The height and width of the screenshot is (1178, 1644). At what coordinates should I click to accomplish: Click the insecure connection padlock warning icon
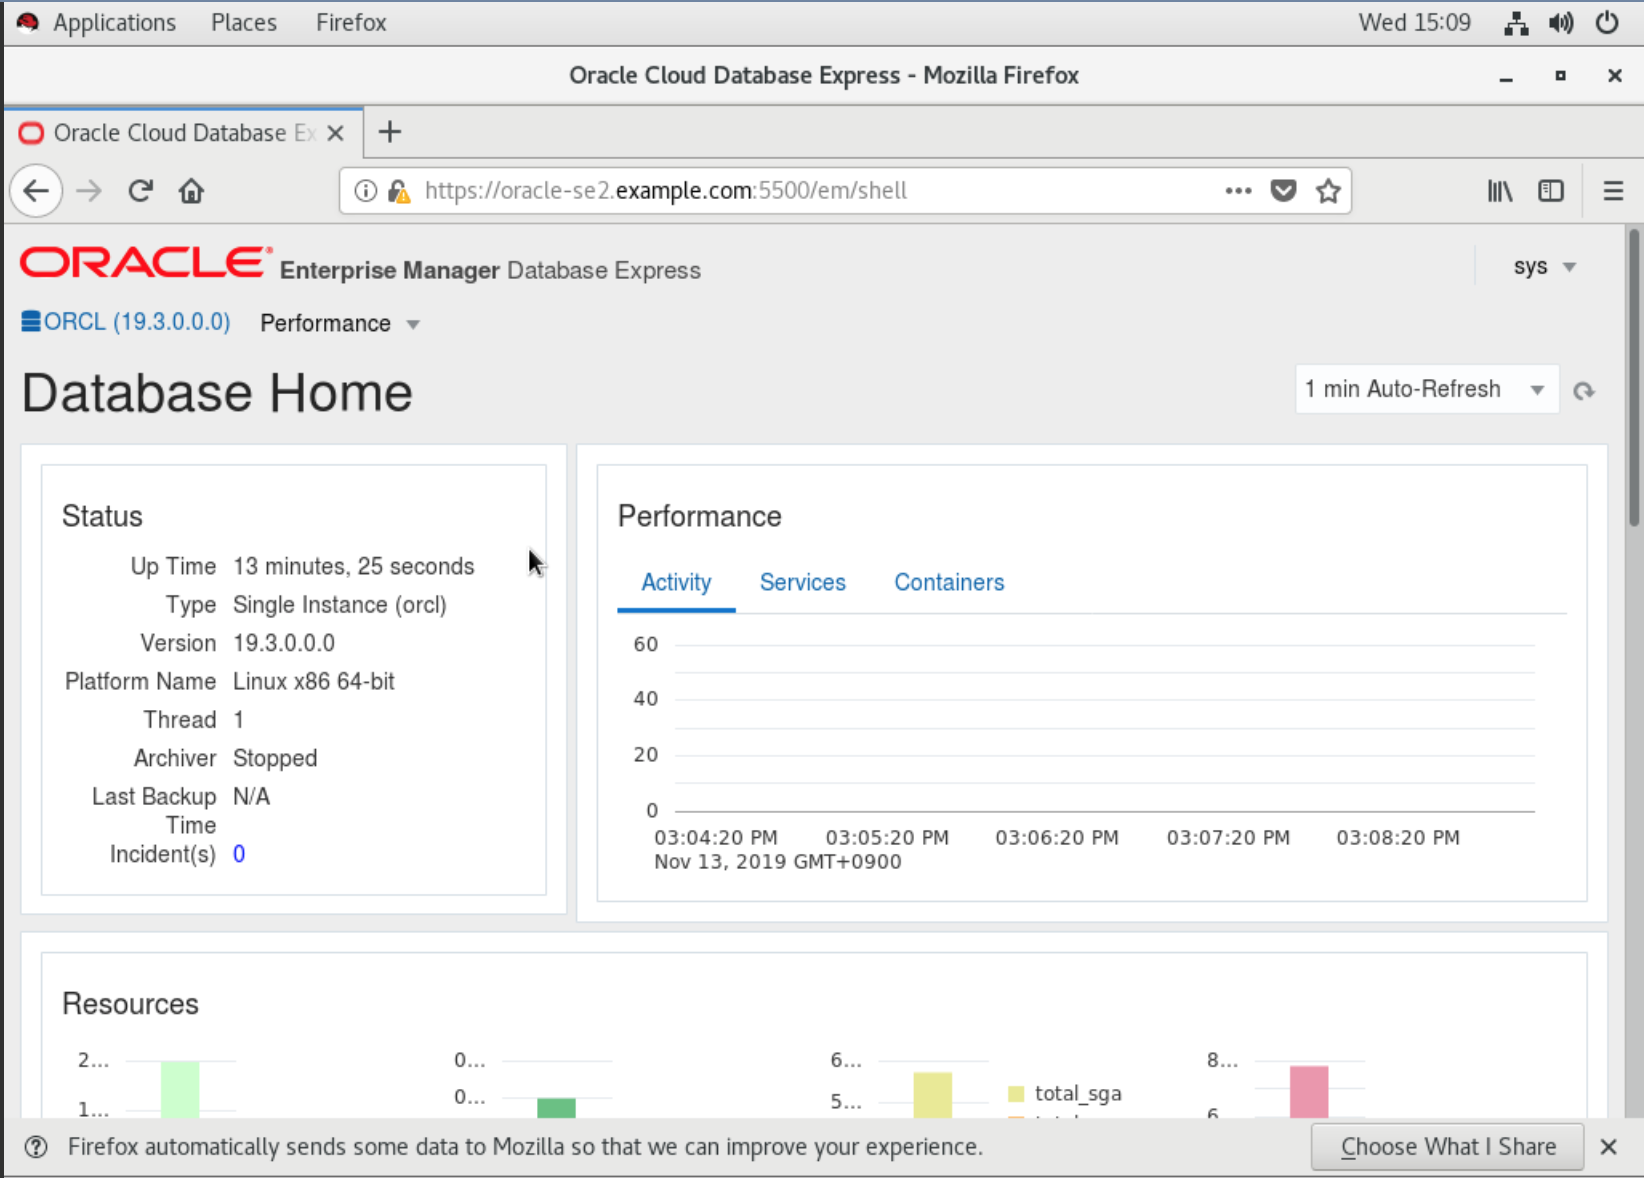pos(399,191)
